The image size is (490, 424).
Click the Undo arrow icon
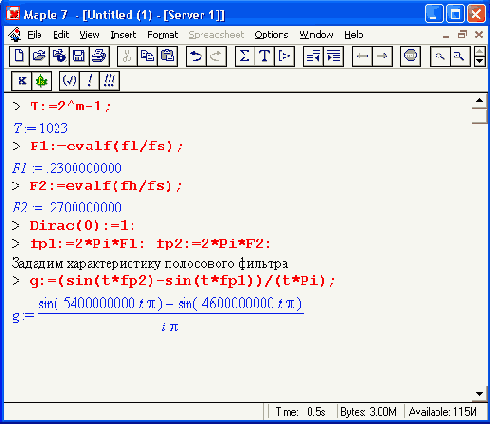coord(196,56)
